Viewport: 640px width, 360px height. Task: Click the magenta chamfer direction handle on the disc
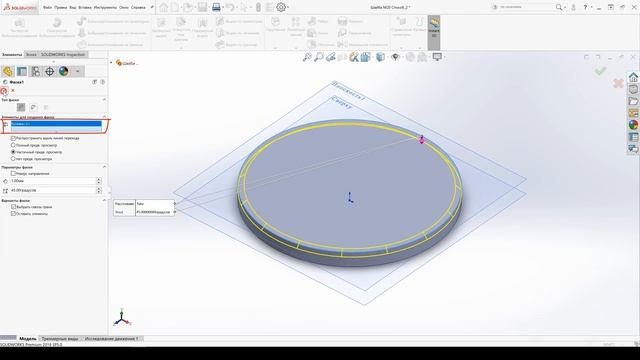422,139
